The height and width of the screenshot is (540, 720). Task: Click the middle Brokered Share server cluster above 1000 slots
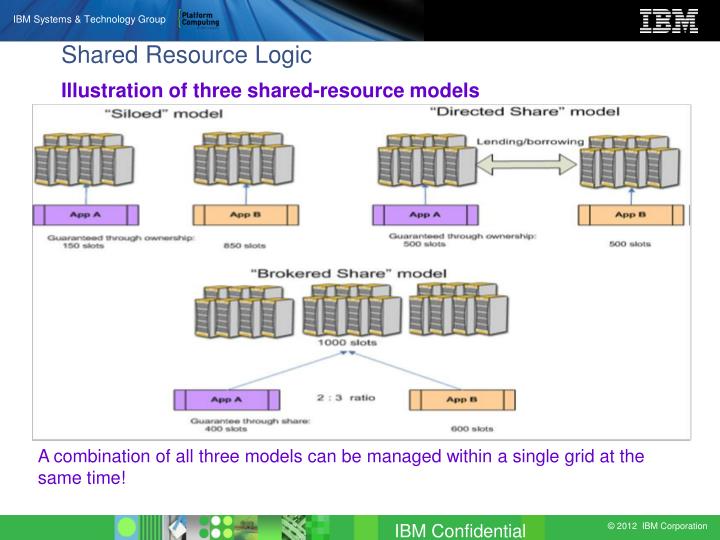click(x=352, y=310)
